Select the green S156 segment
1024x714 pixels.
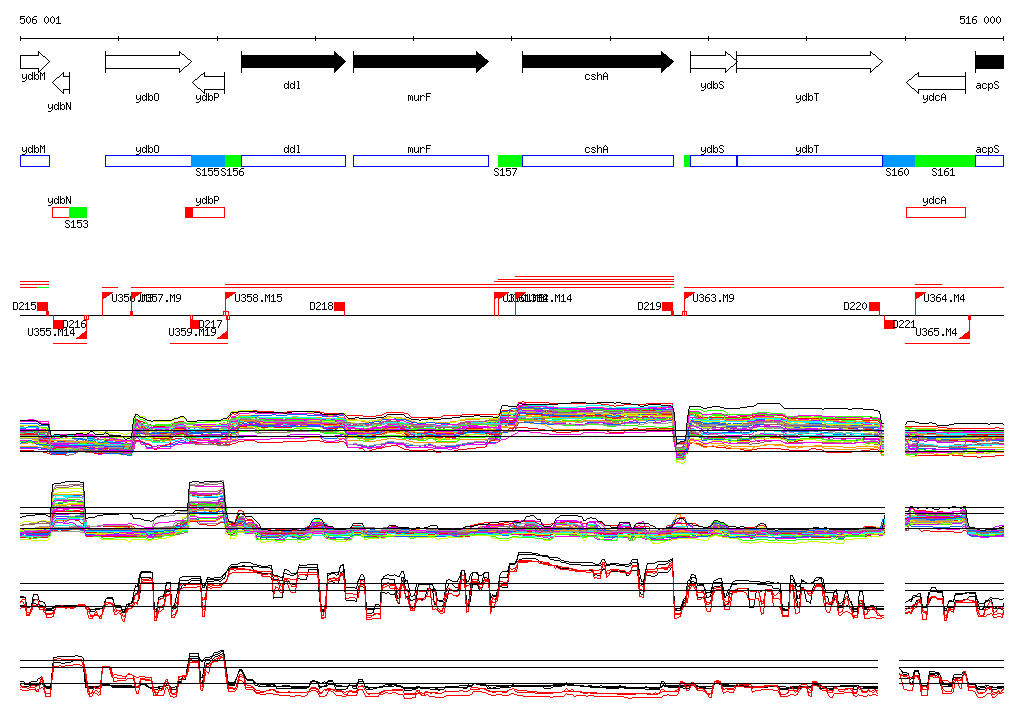point(233,161)
